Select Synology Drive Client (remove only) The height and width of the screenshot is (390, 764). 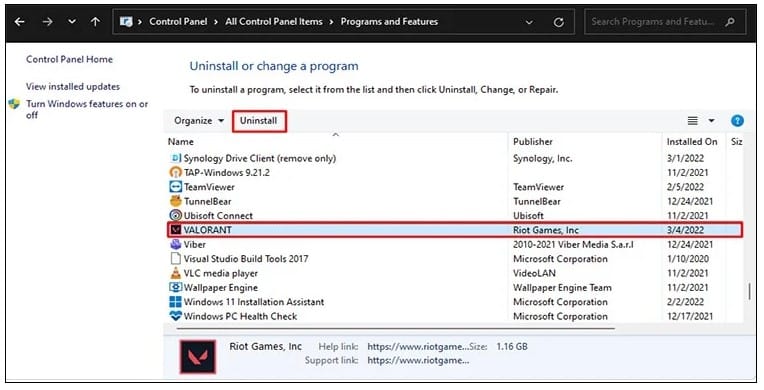(260, 158)
